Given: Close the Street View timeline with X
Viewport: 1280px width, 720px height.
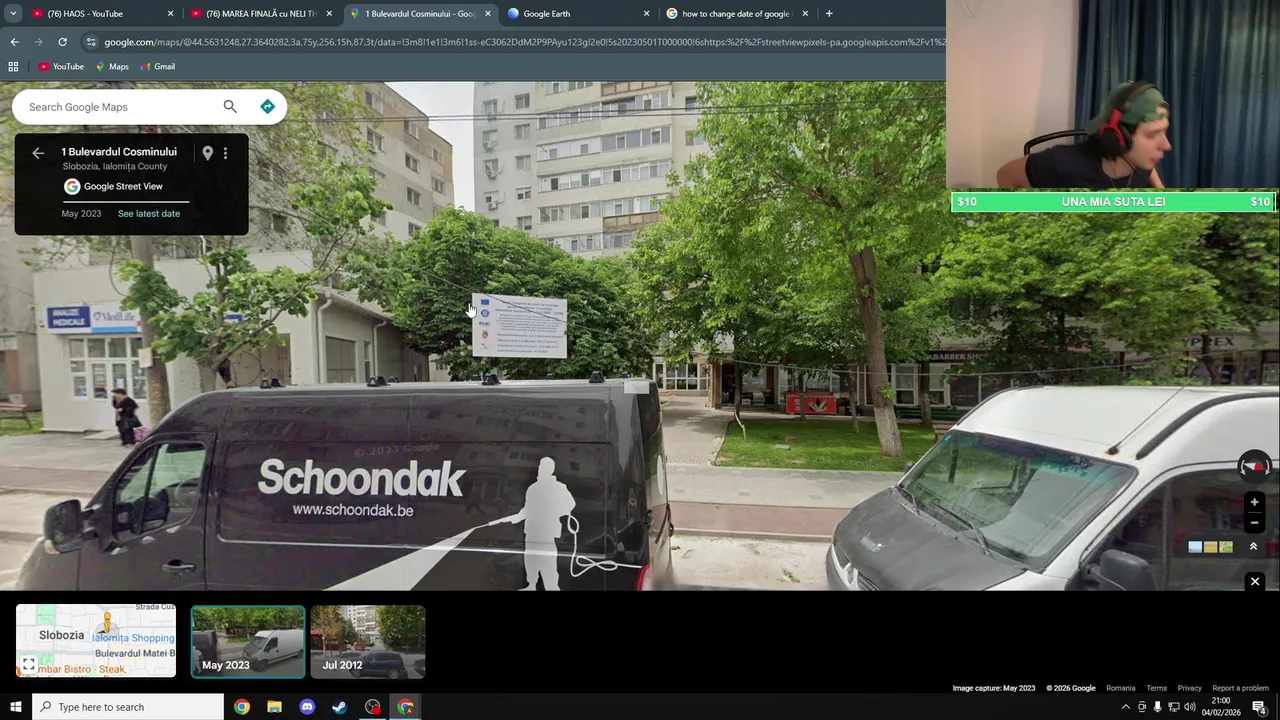Looking at the screenshot, I should point(1255,582).
